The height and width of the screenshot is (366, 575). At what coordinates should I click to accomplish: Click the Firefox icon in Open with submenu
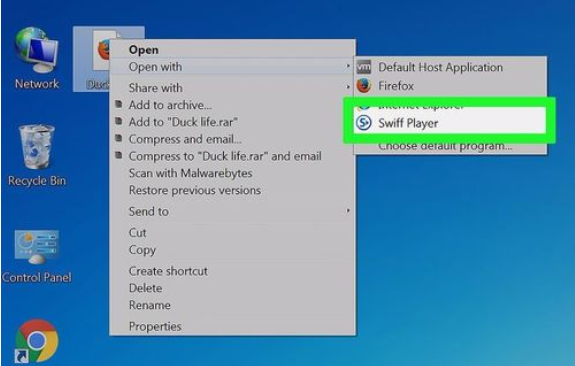tap(364, 86)
